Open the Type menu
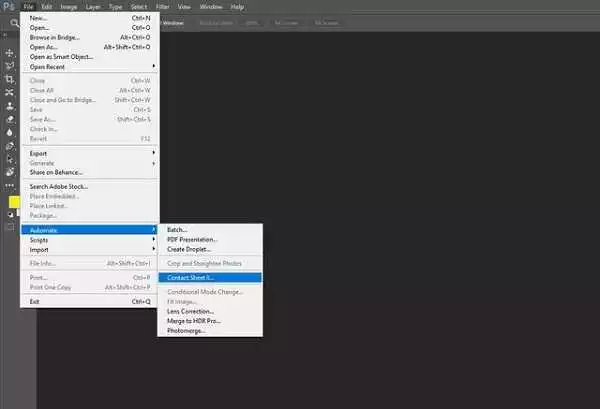 coord(116,7)
